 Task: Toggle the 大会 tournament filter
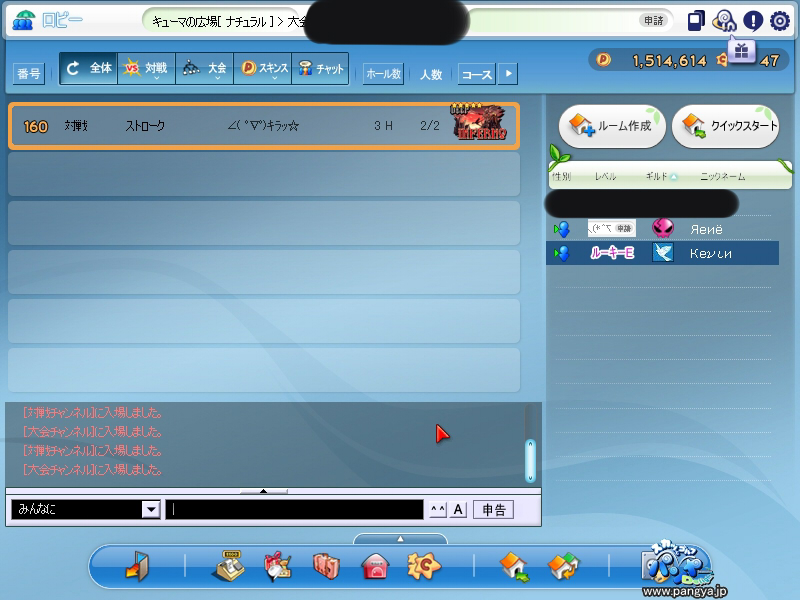[x=205, y=69]
